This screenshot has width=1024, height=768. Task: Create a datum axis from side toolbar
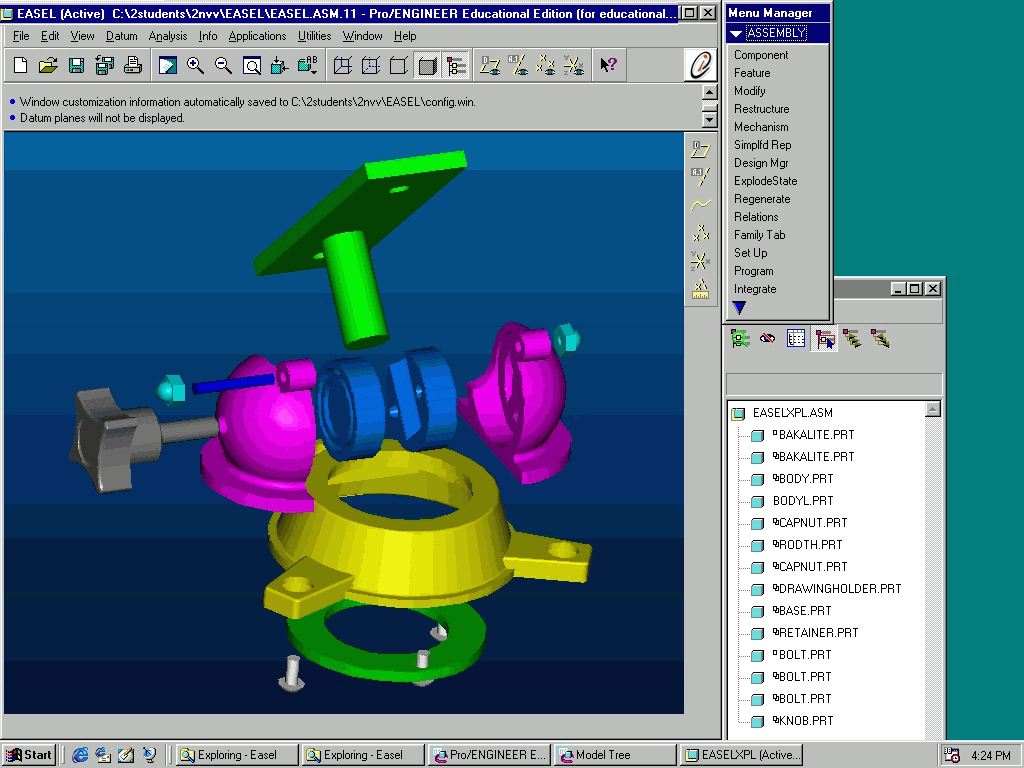tap(701, 177)
